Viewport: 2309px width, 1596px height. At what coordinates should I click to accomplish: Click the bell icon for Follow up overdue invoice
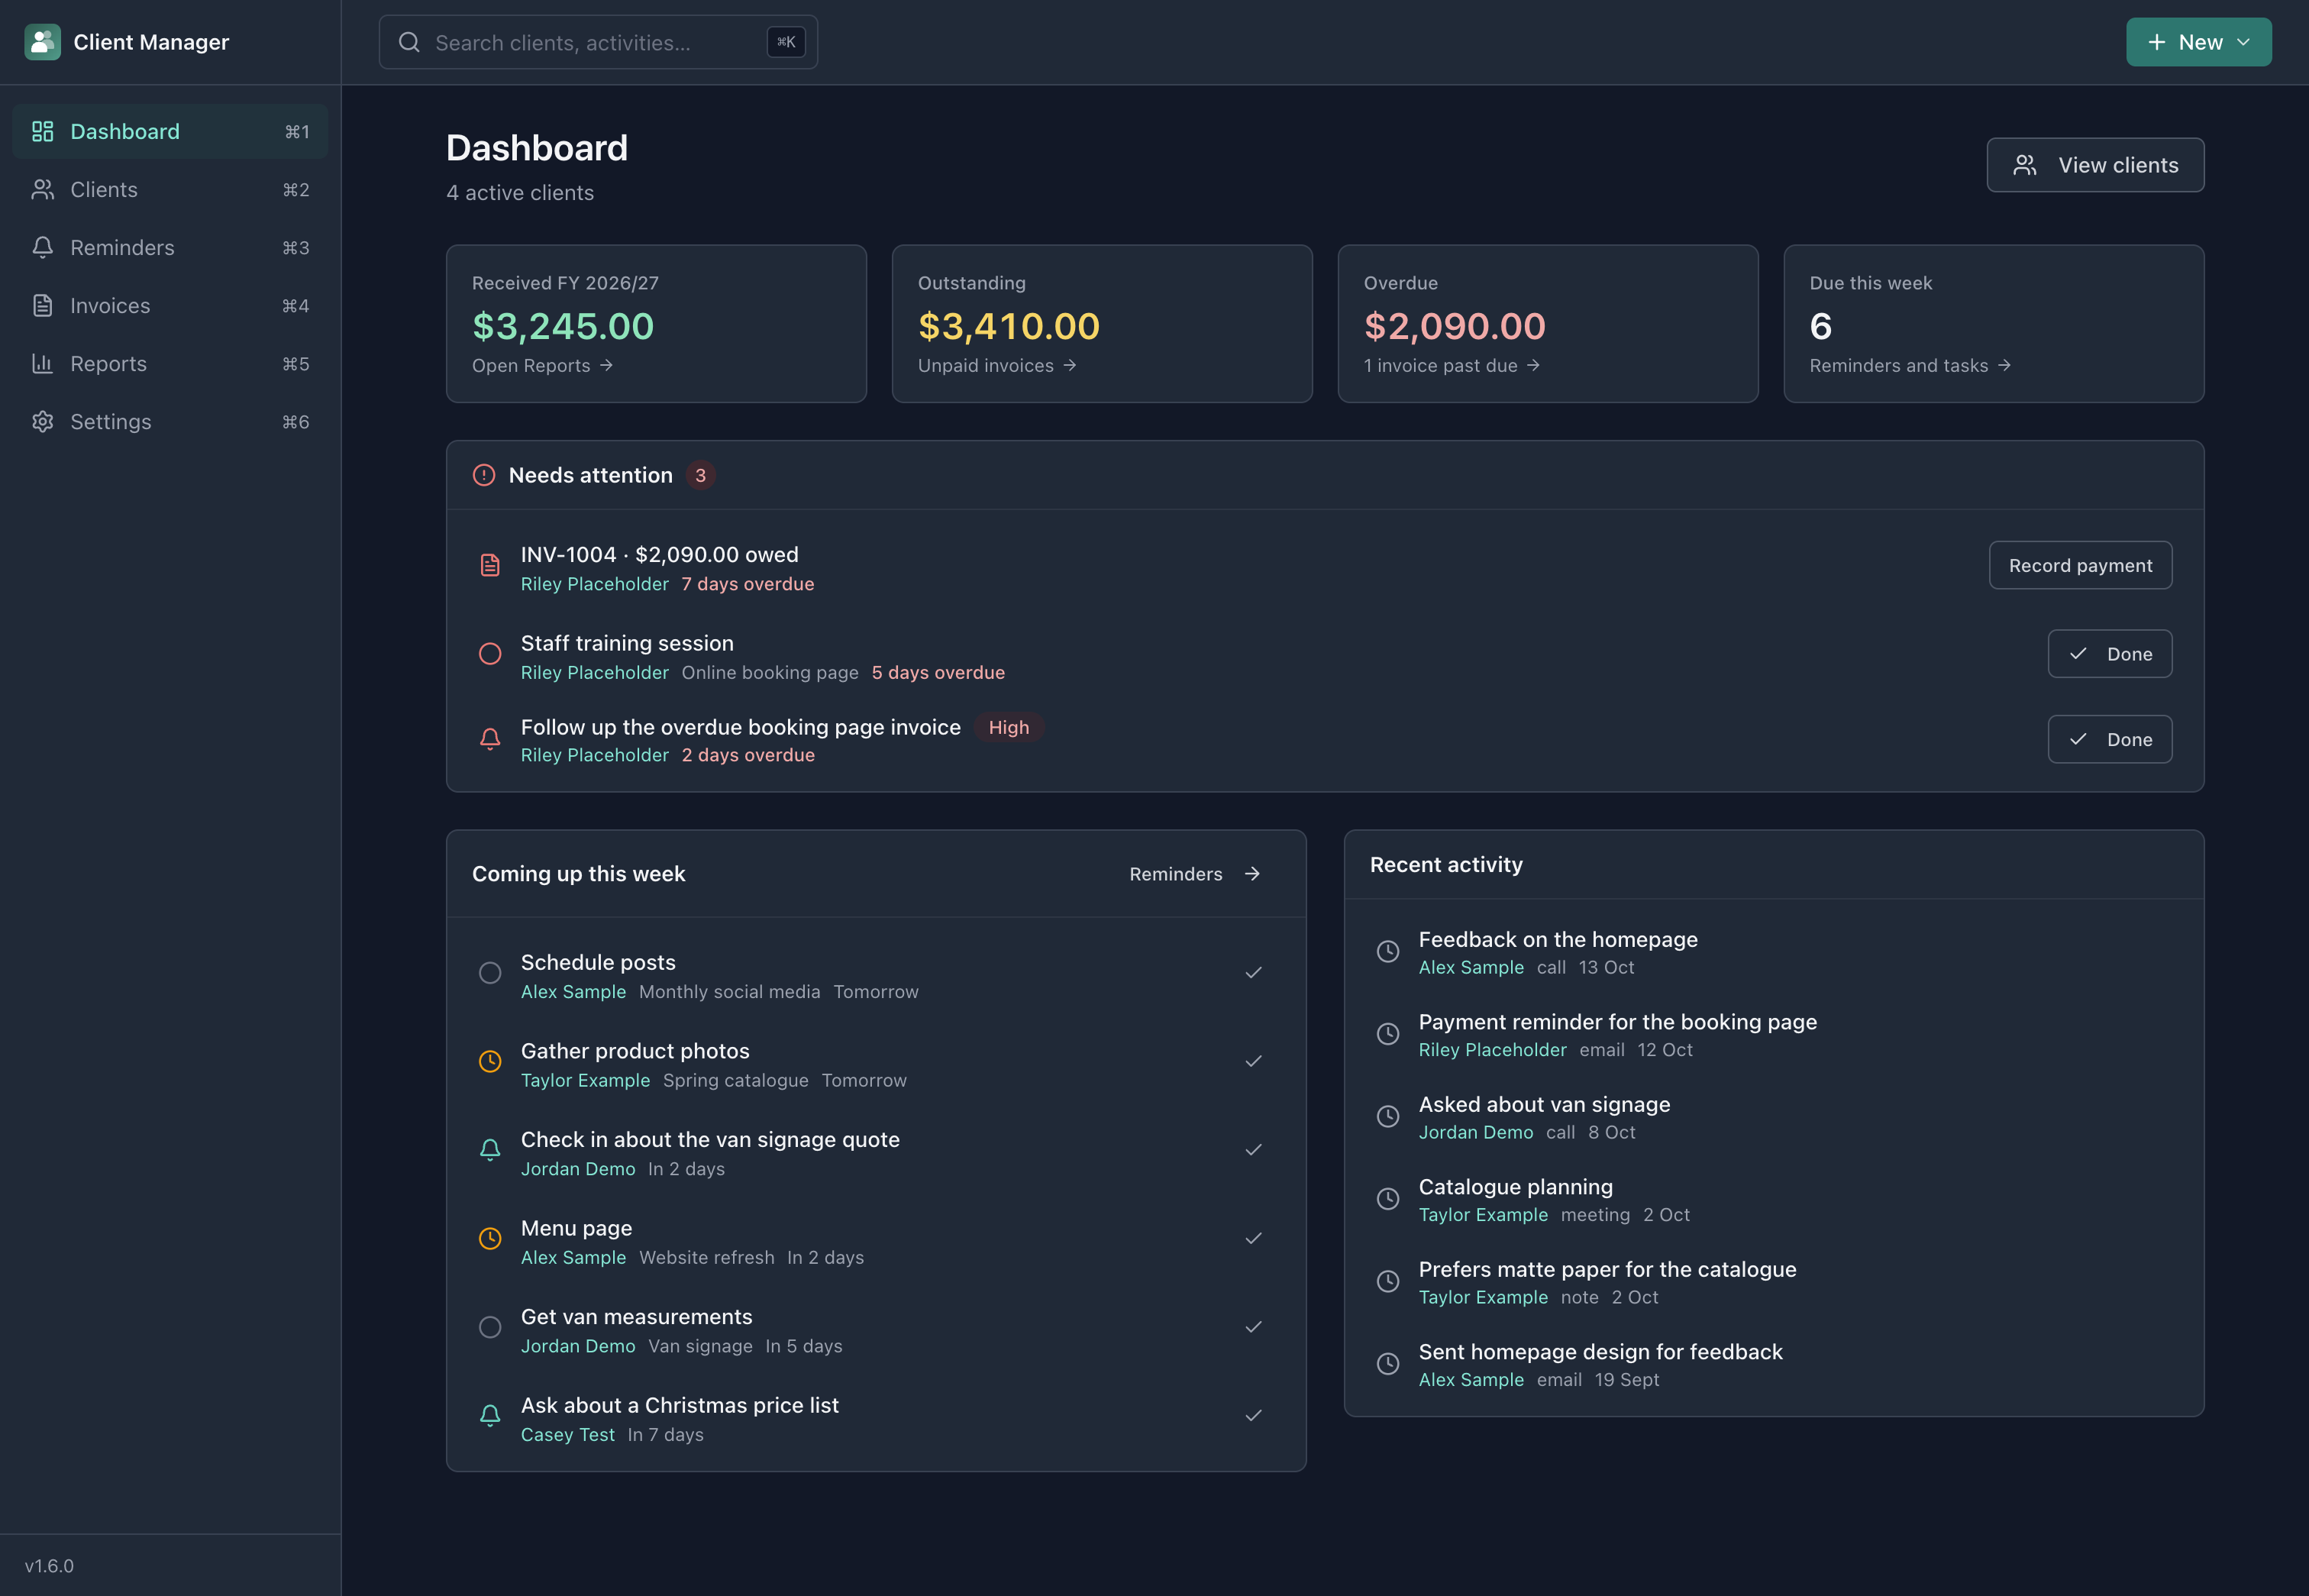pos(490,740)
